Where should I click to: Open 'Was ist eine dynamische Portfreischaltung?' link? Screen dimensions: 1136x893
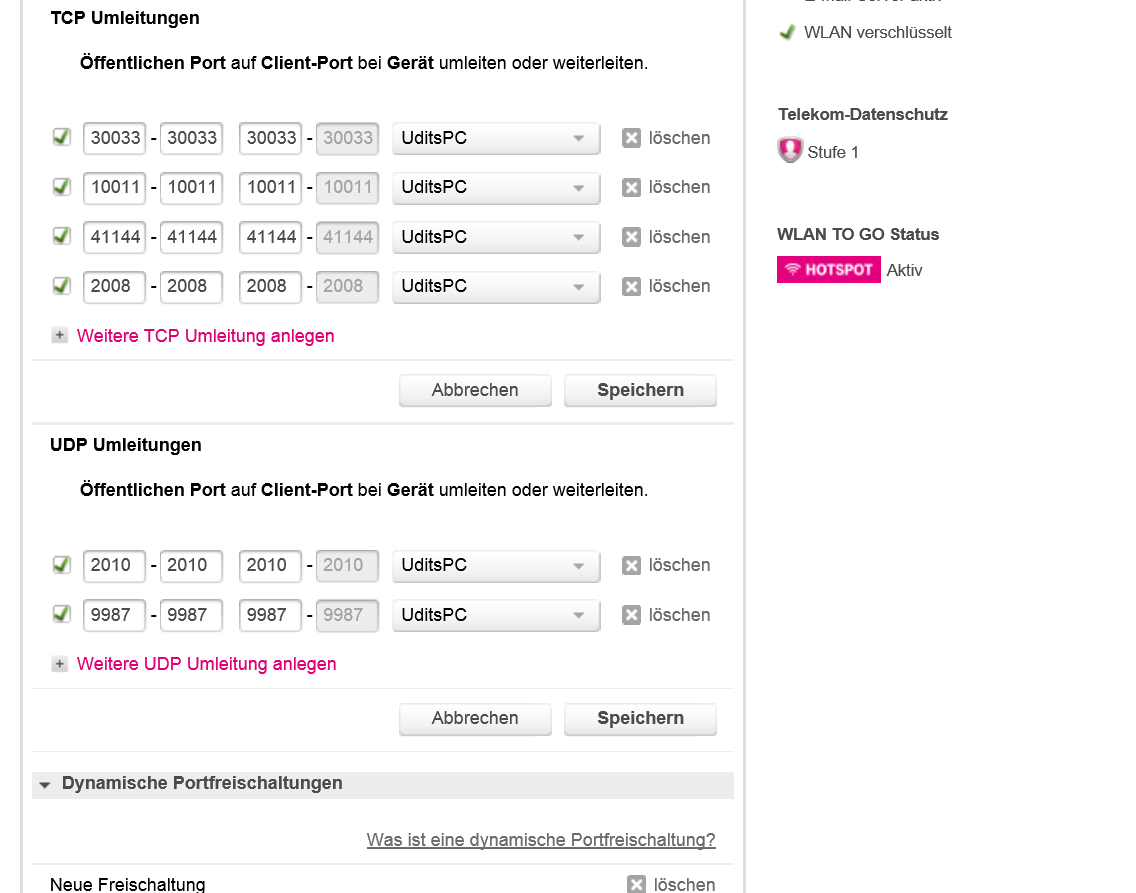[x=540, y=839]
